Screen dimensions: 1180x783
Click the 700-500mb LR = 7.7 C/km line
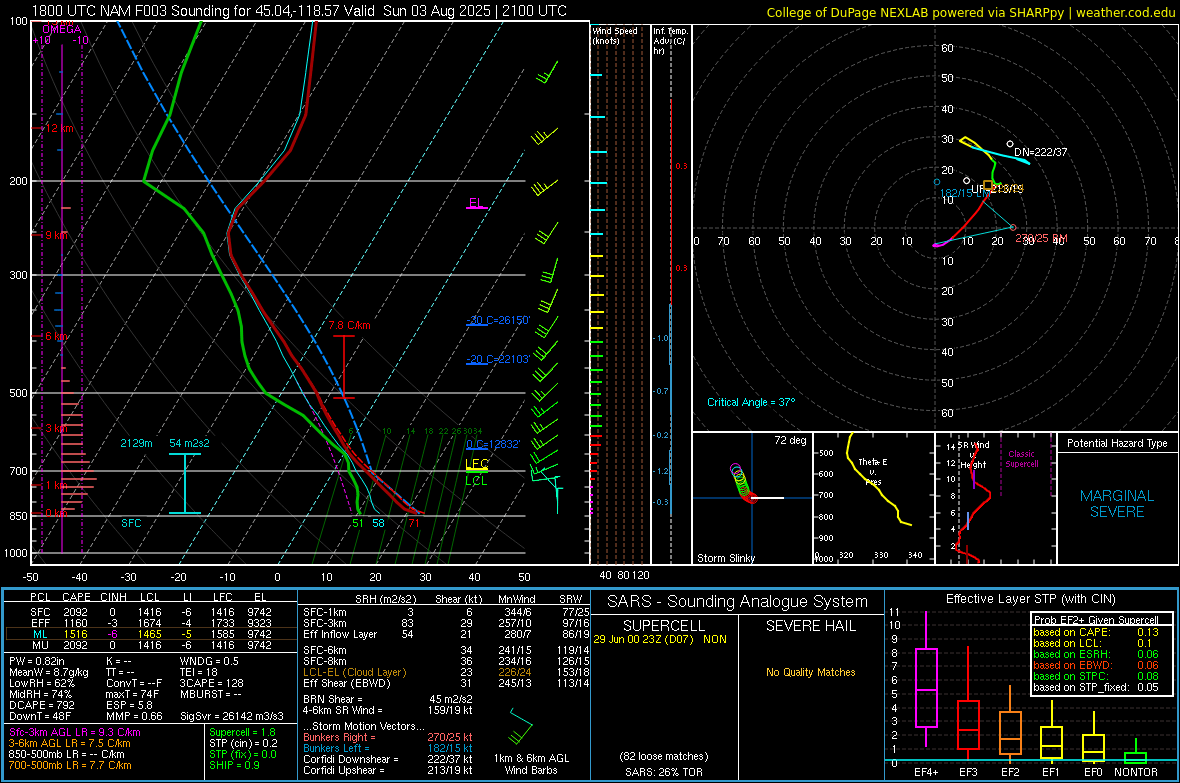click(x=70, y=766)
